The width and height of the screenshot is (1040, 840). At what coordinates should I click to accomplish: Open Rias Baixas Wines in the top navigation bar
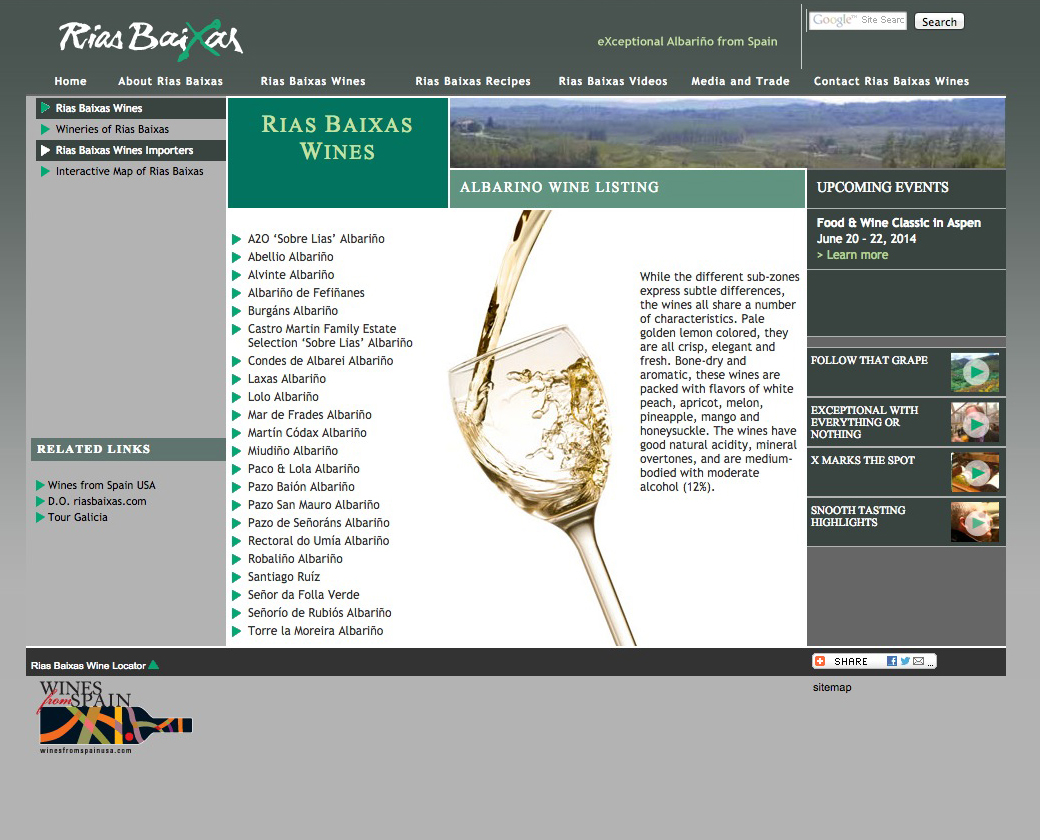pos(313,81)
